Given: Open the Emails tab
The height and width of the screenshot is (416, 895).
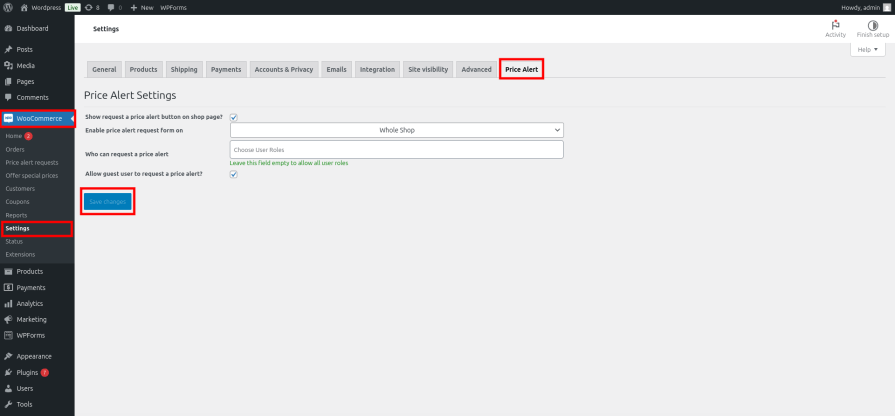Looking at the screenshot, I should click(336, 70).
